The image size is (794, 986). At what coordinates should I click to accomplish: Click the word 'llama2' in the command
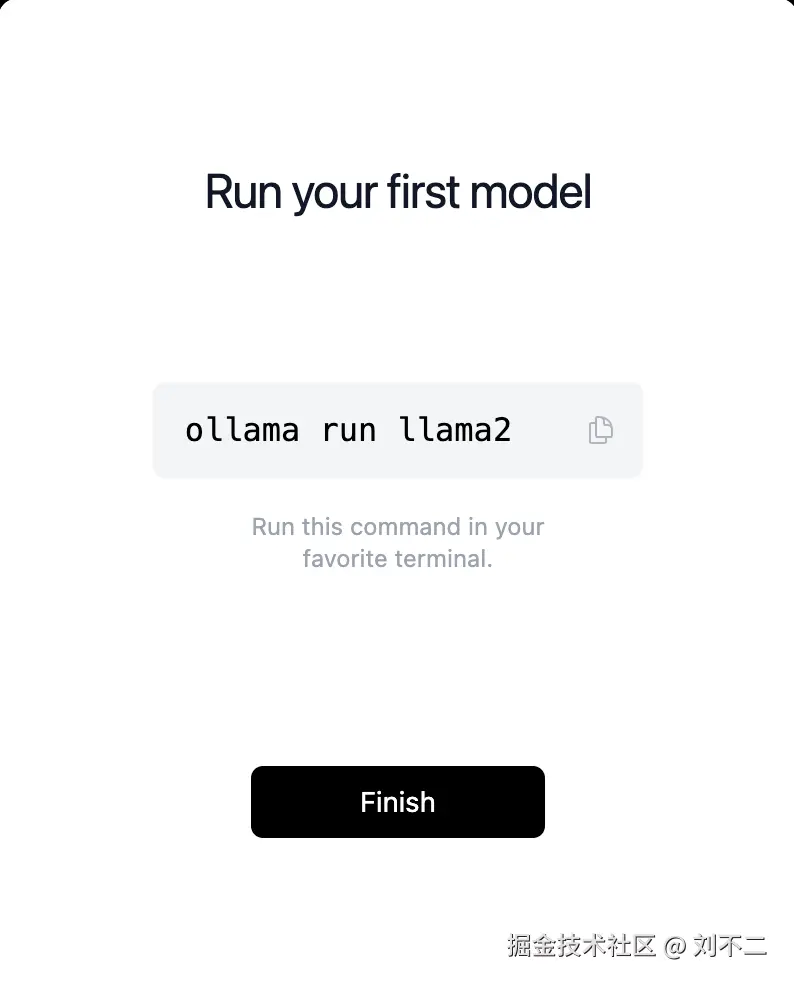tap(455, 430)
